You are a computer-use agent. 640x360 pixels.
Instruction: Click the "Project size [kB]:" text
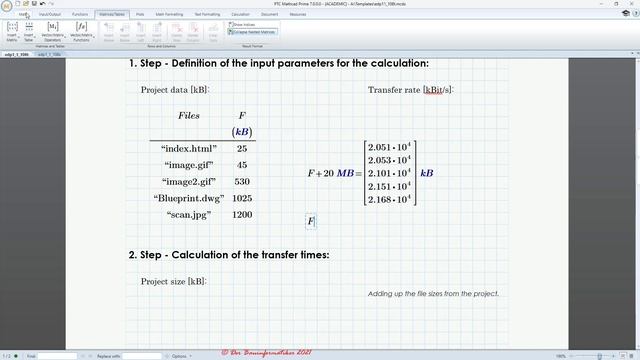click(174, 281)
